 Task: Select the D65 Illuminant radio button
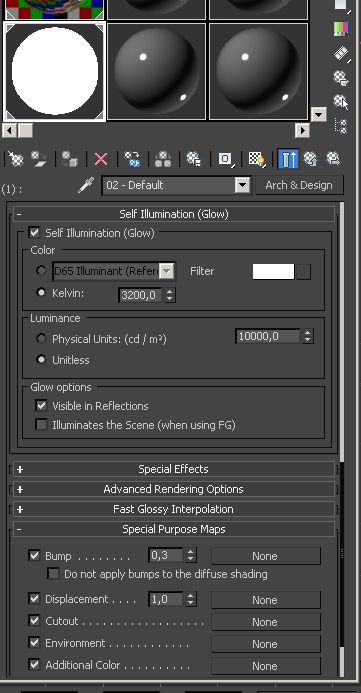tap(41, 270)
